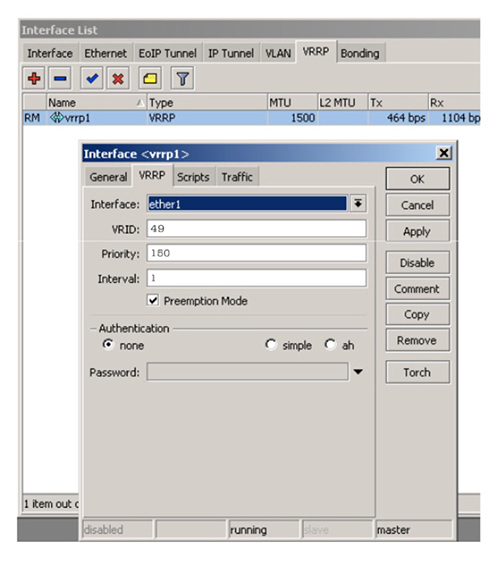Click the blue checkmark Enable icon
Screen dimensions: 500x566
pyautogui.click(x=92, y=78)
